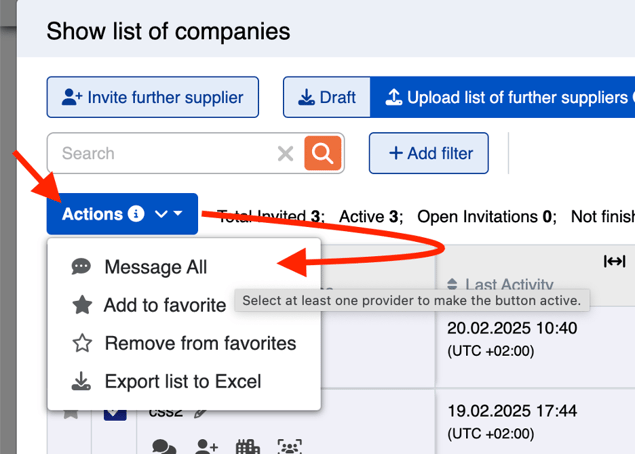The height and width of the screenshot is (454, 635).
Task: Select Remove from favorites menu entry
Action: click(200, 343)
